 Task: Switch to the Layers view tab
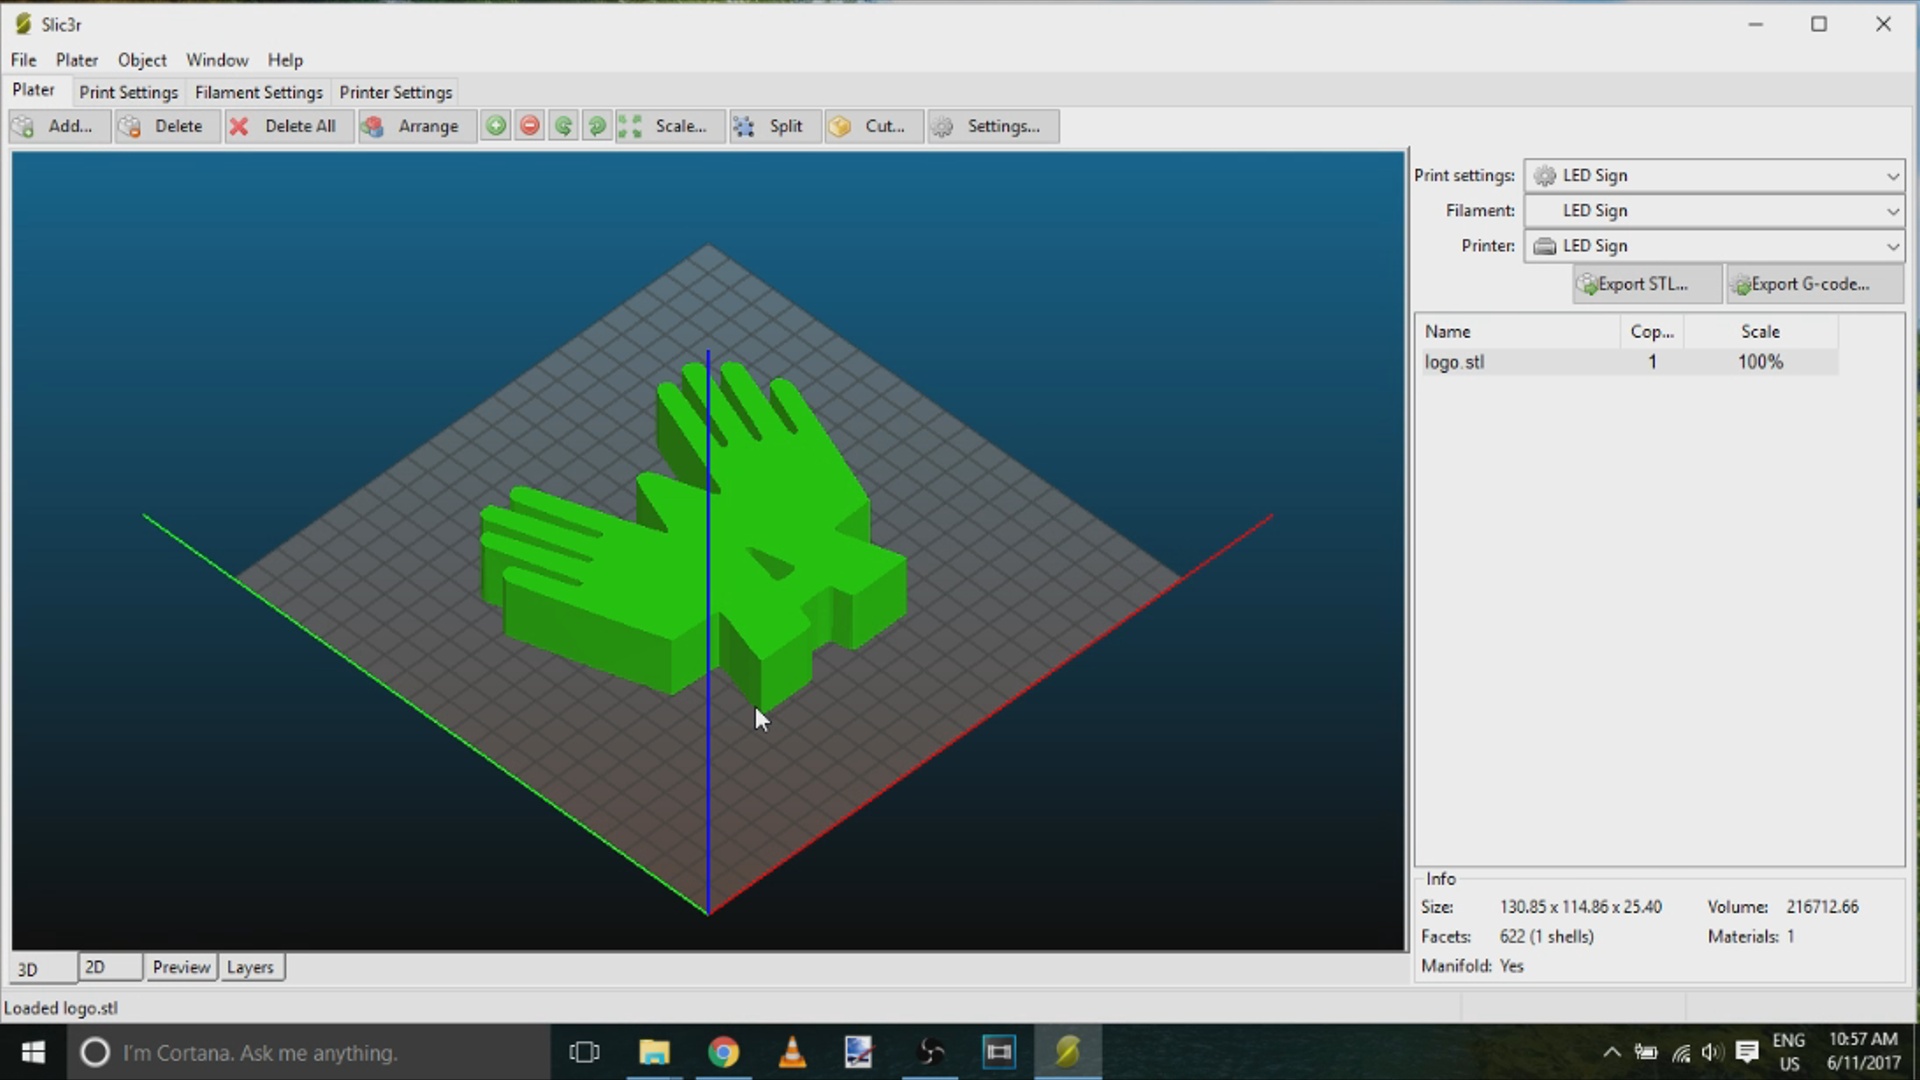pos(250,967)
